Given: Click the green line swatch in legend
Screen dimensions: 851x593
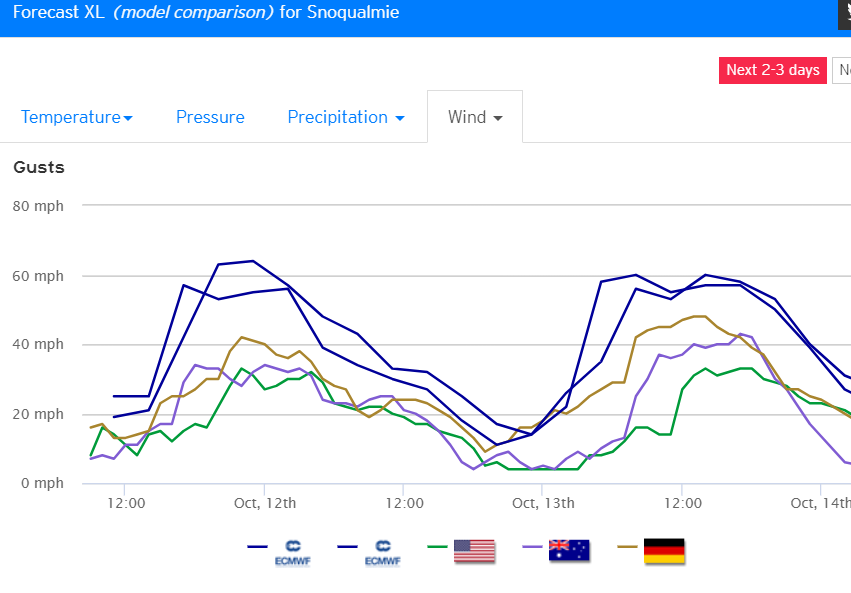Looking at the screenshot, I should (x=436, y=547).
